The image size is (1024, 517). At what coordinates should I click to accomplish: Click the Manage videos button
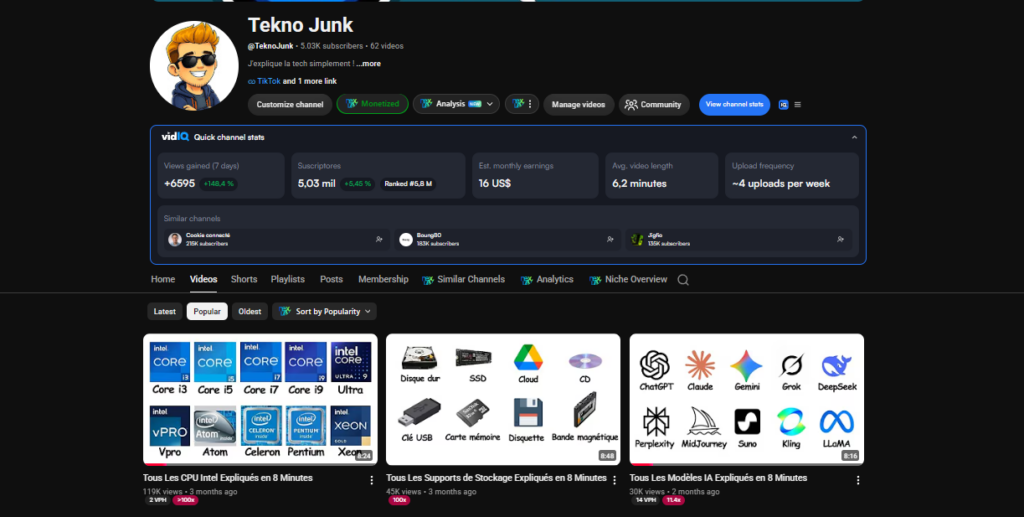579,104
